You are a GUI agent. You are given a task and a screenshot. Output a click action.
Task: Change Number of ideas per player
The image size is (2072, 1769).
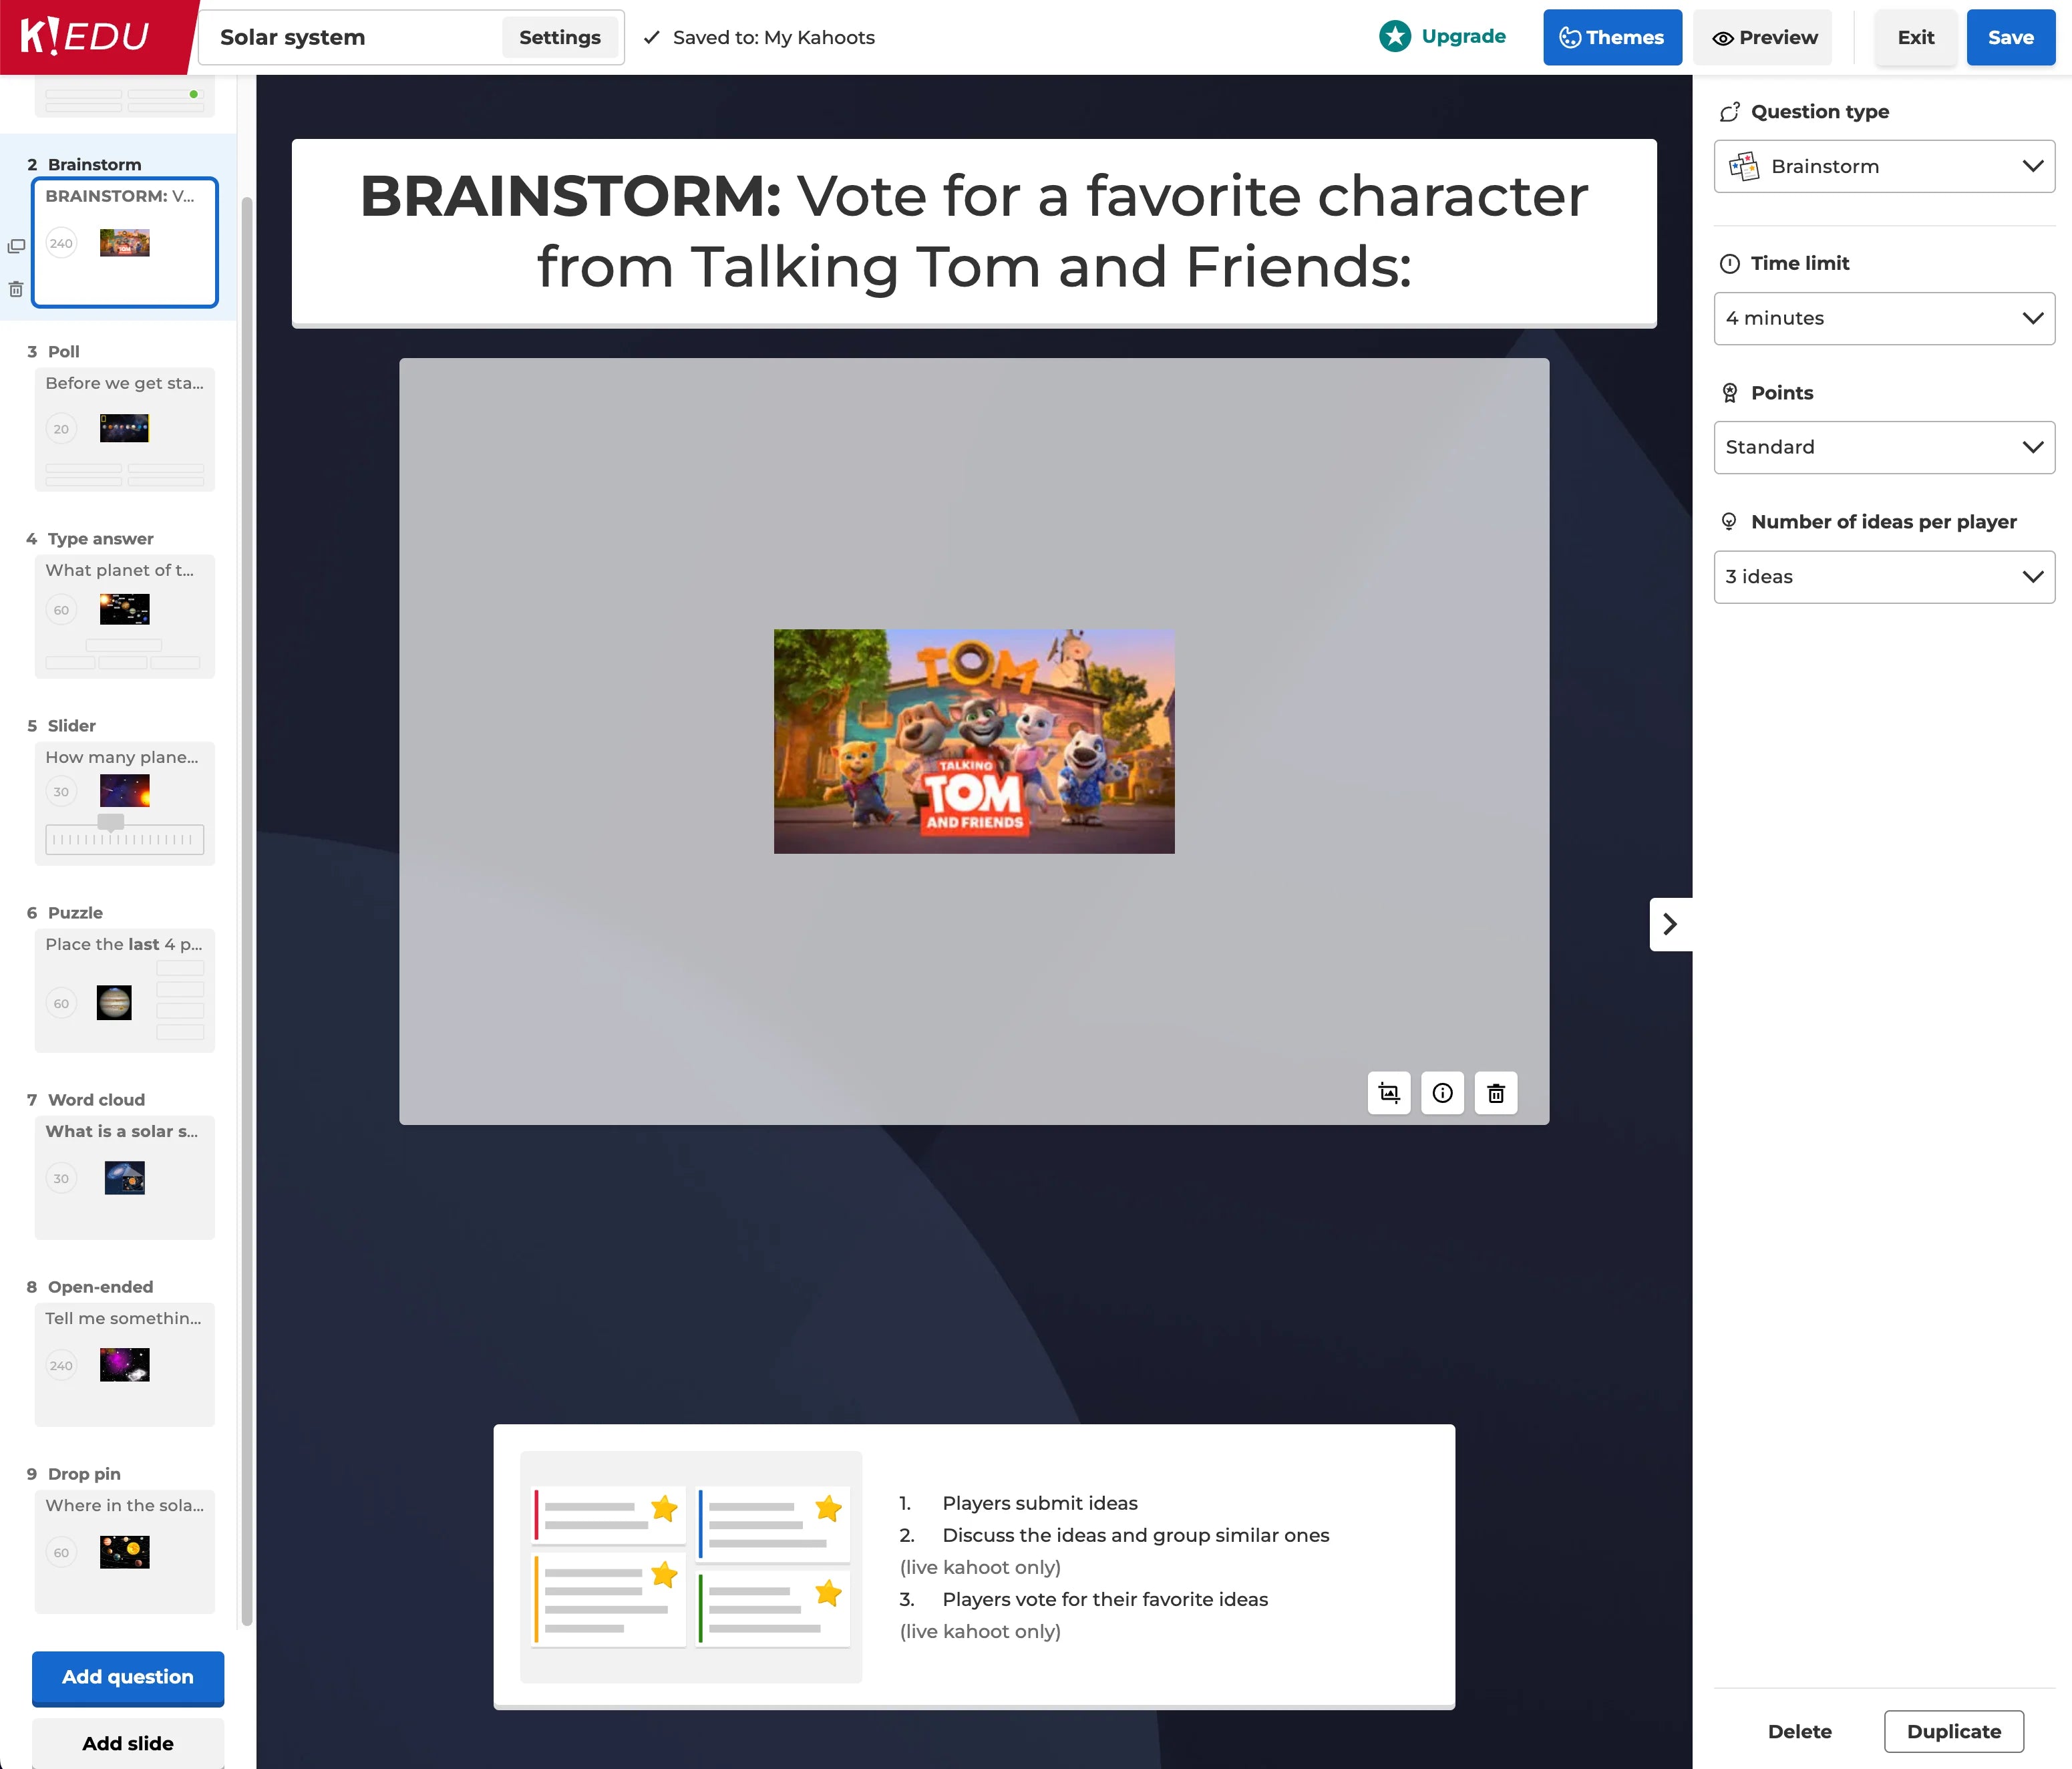point(1884,577)
